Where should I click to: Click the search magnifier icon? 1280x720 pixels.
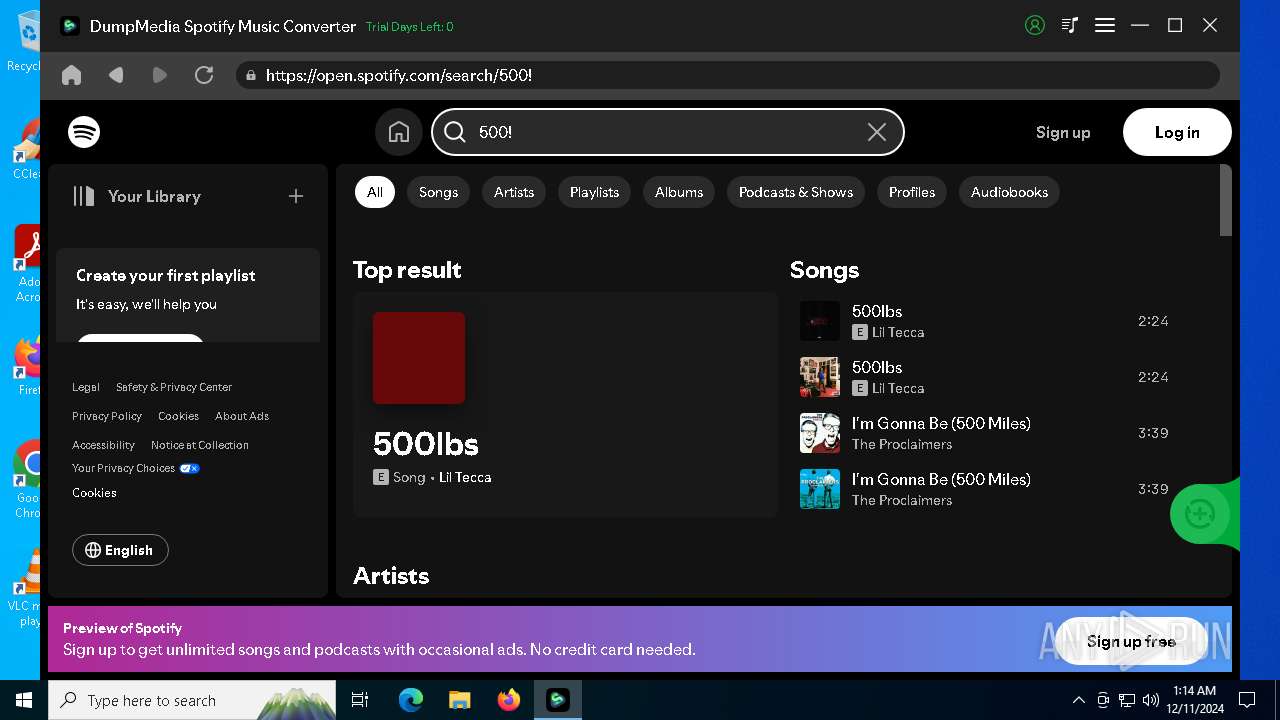pos(455,132)
